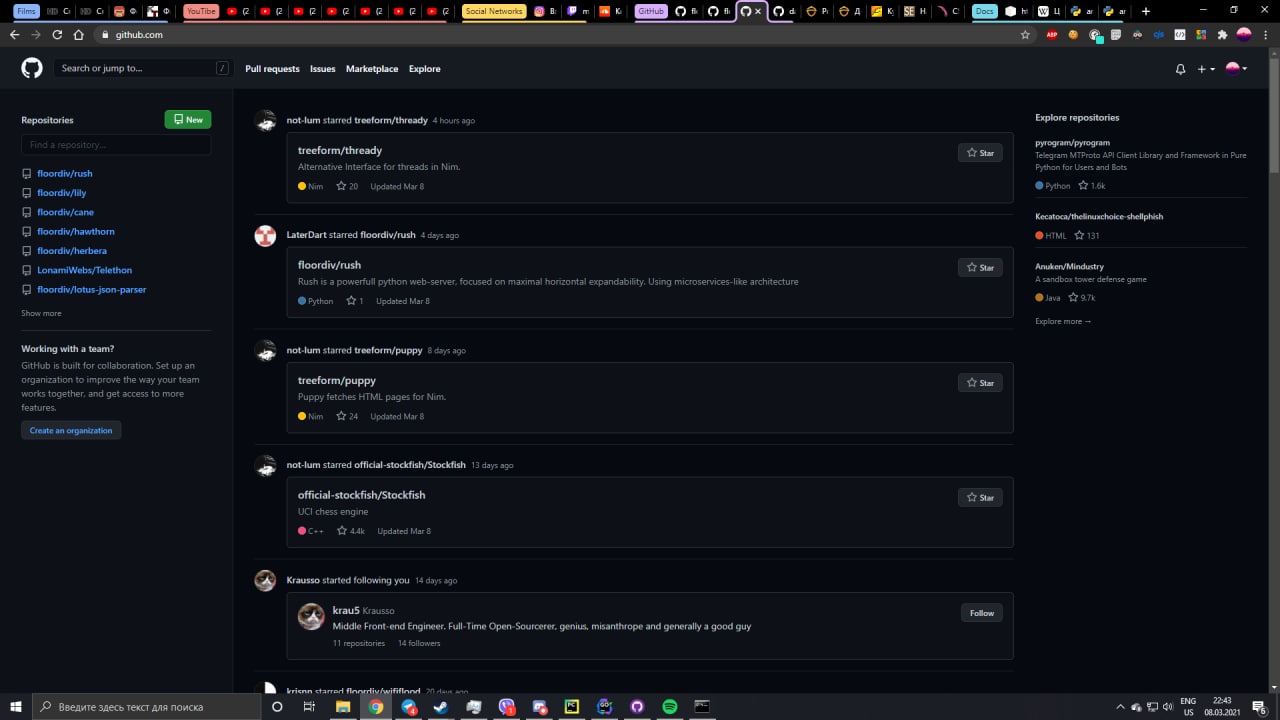Image resolution: width=1280 pixels, height=720 pixels.
Task: Expand repositories list with Show more
Action: click(x=41, y=313)
